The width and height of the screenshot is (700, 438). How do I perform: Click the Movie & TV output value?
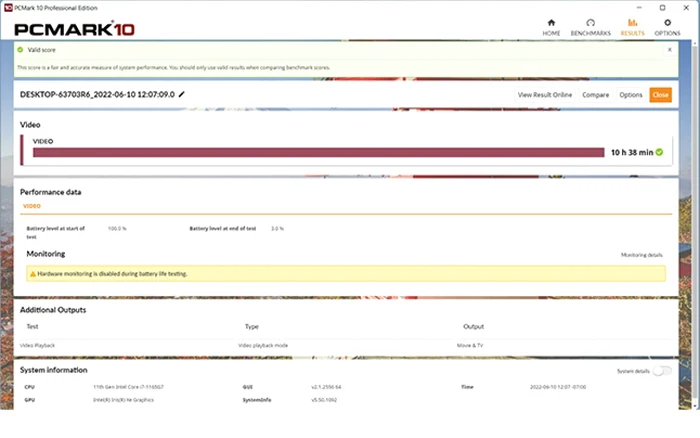[x=470, y=345]
